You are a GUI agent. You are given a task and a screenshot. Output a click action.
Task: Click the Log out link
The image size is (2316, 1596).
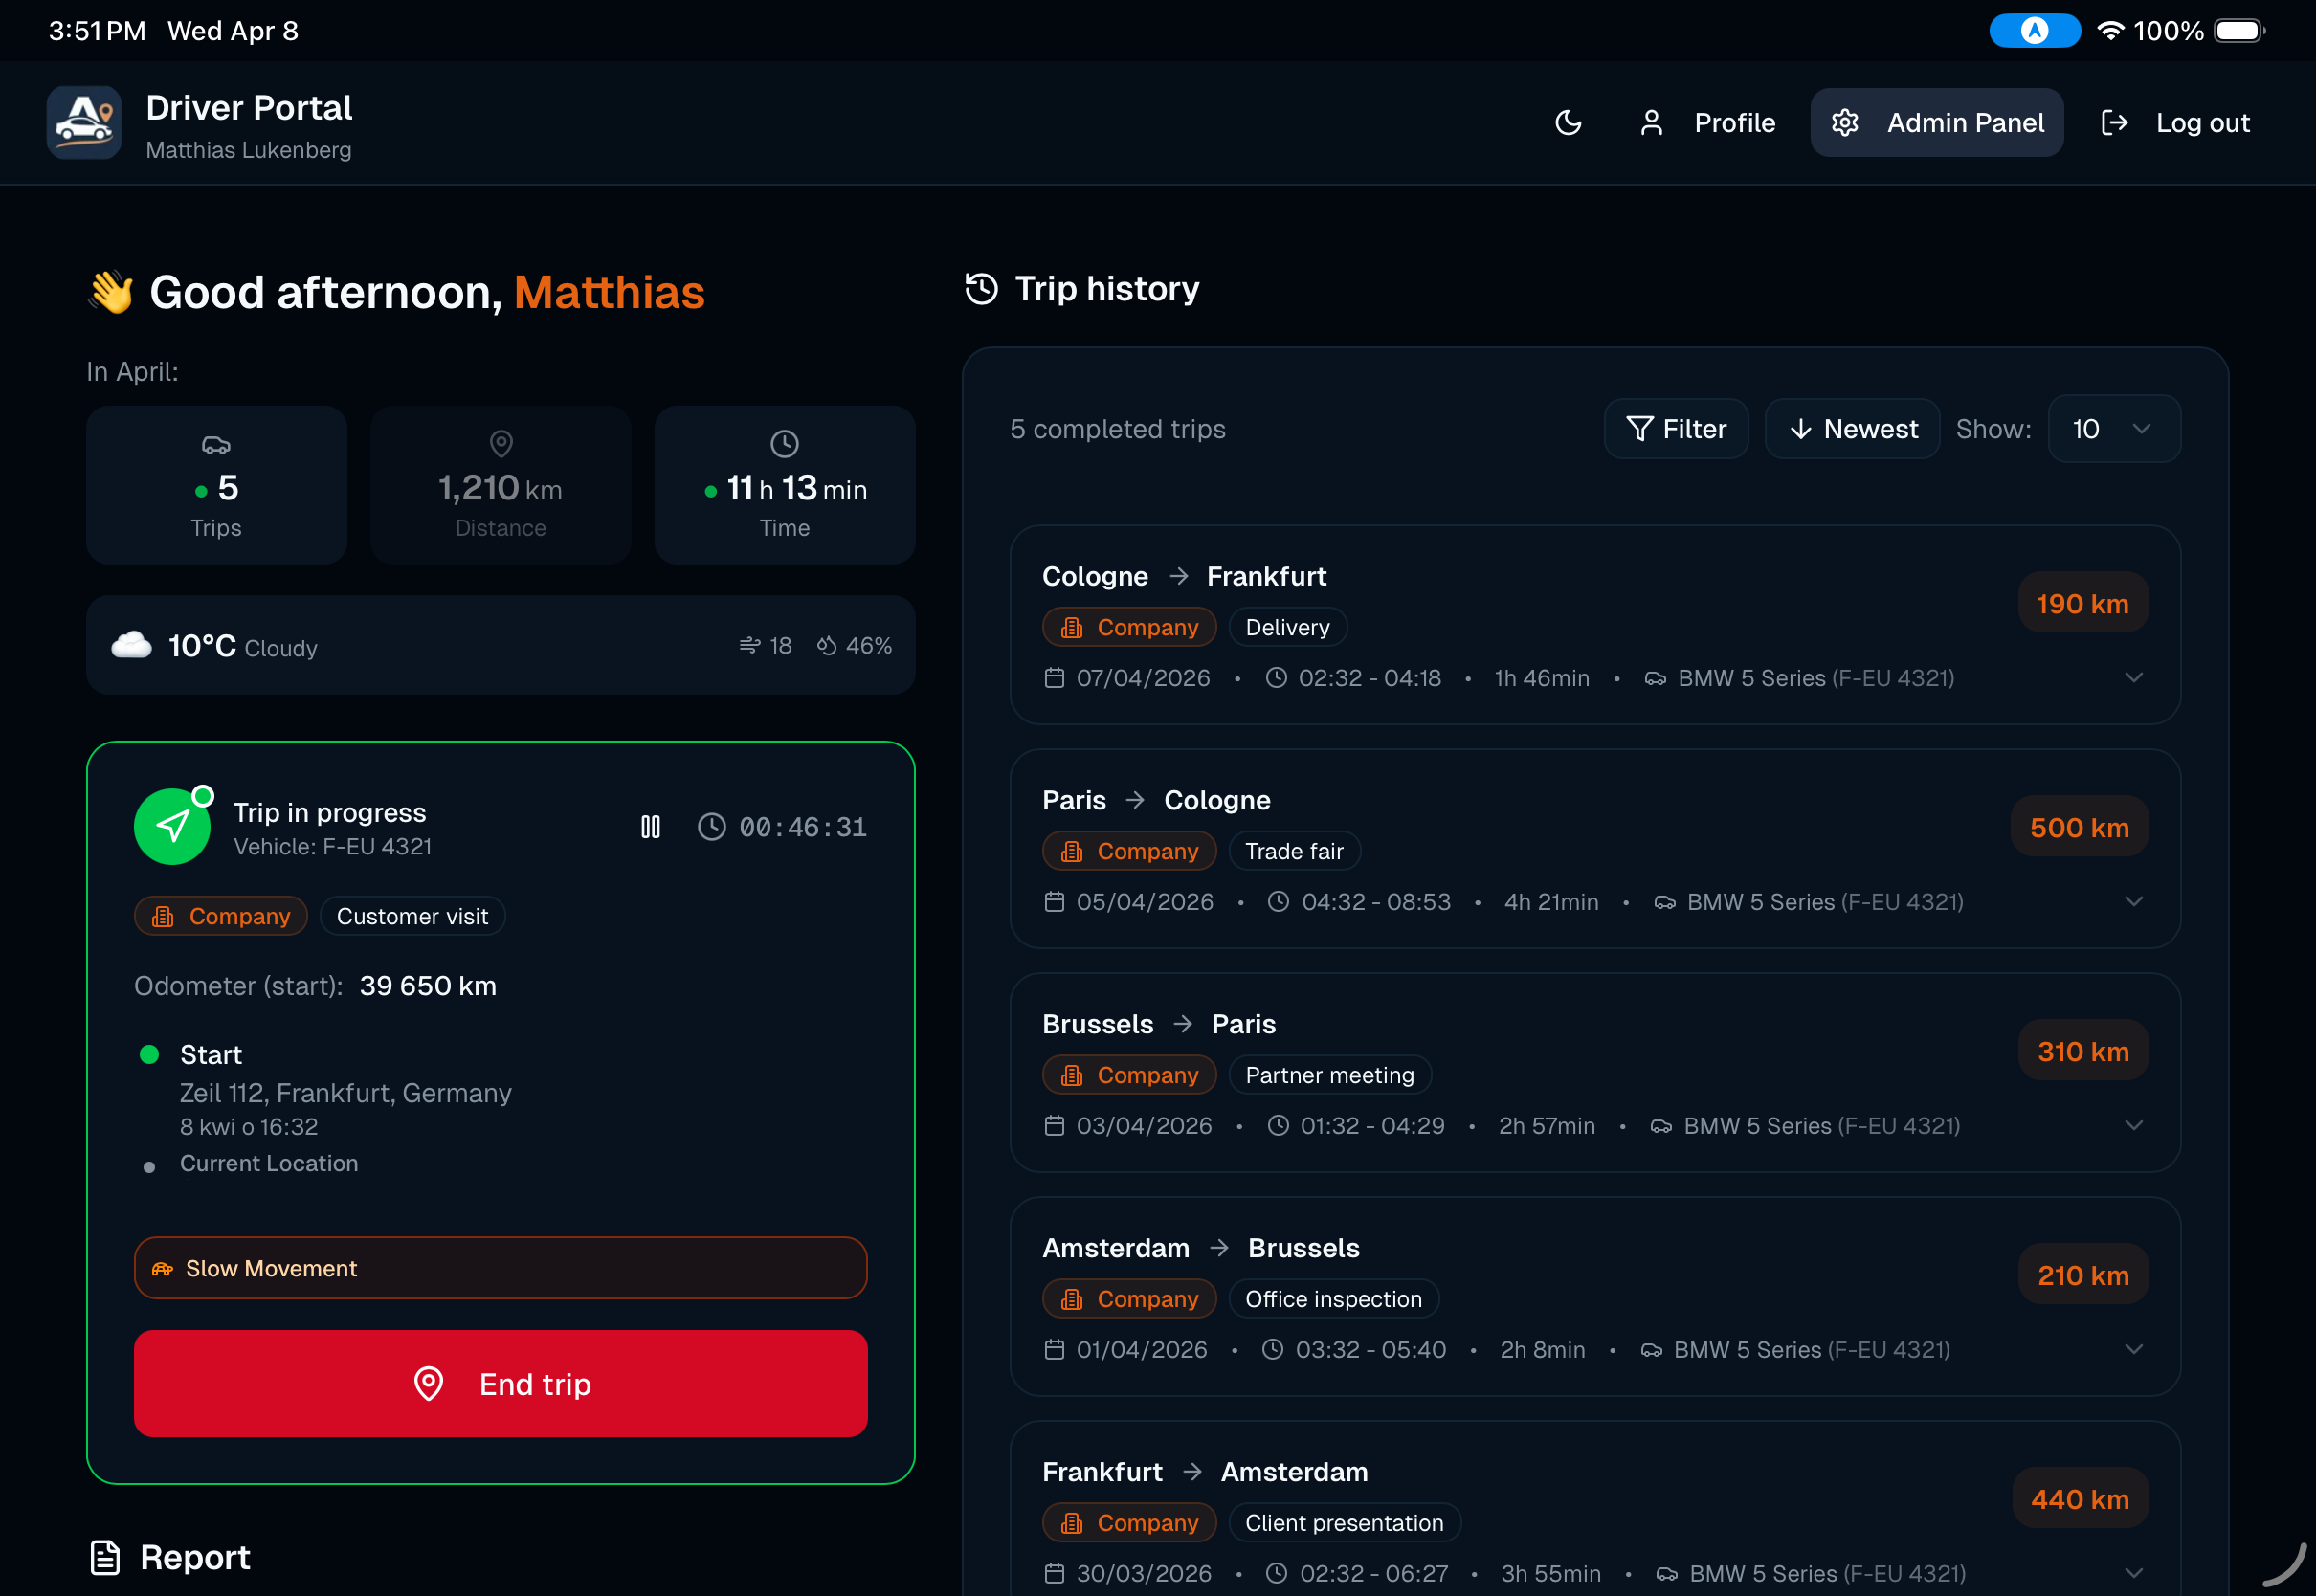2202,122
